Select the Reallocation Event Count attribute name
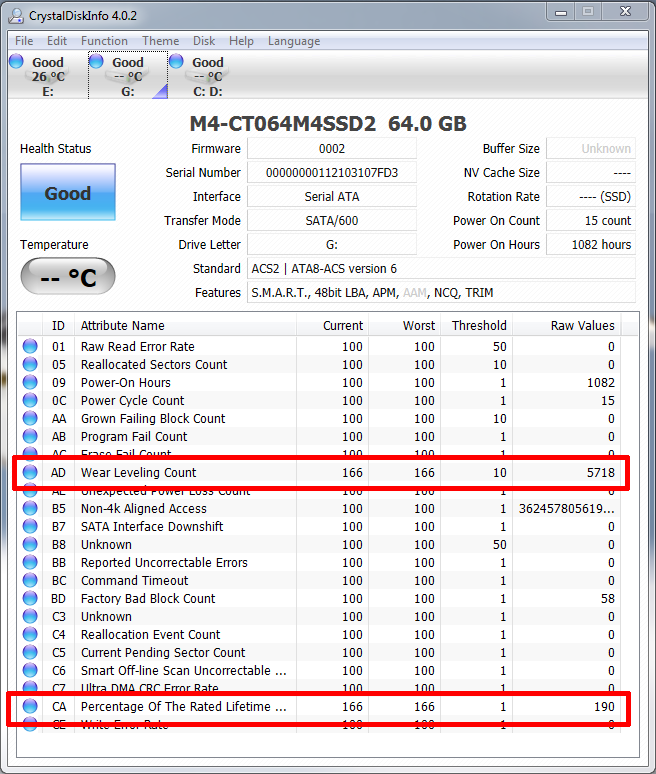Viewport: 656px width, 774px height. (151, 634)
